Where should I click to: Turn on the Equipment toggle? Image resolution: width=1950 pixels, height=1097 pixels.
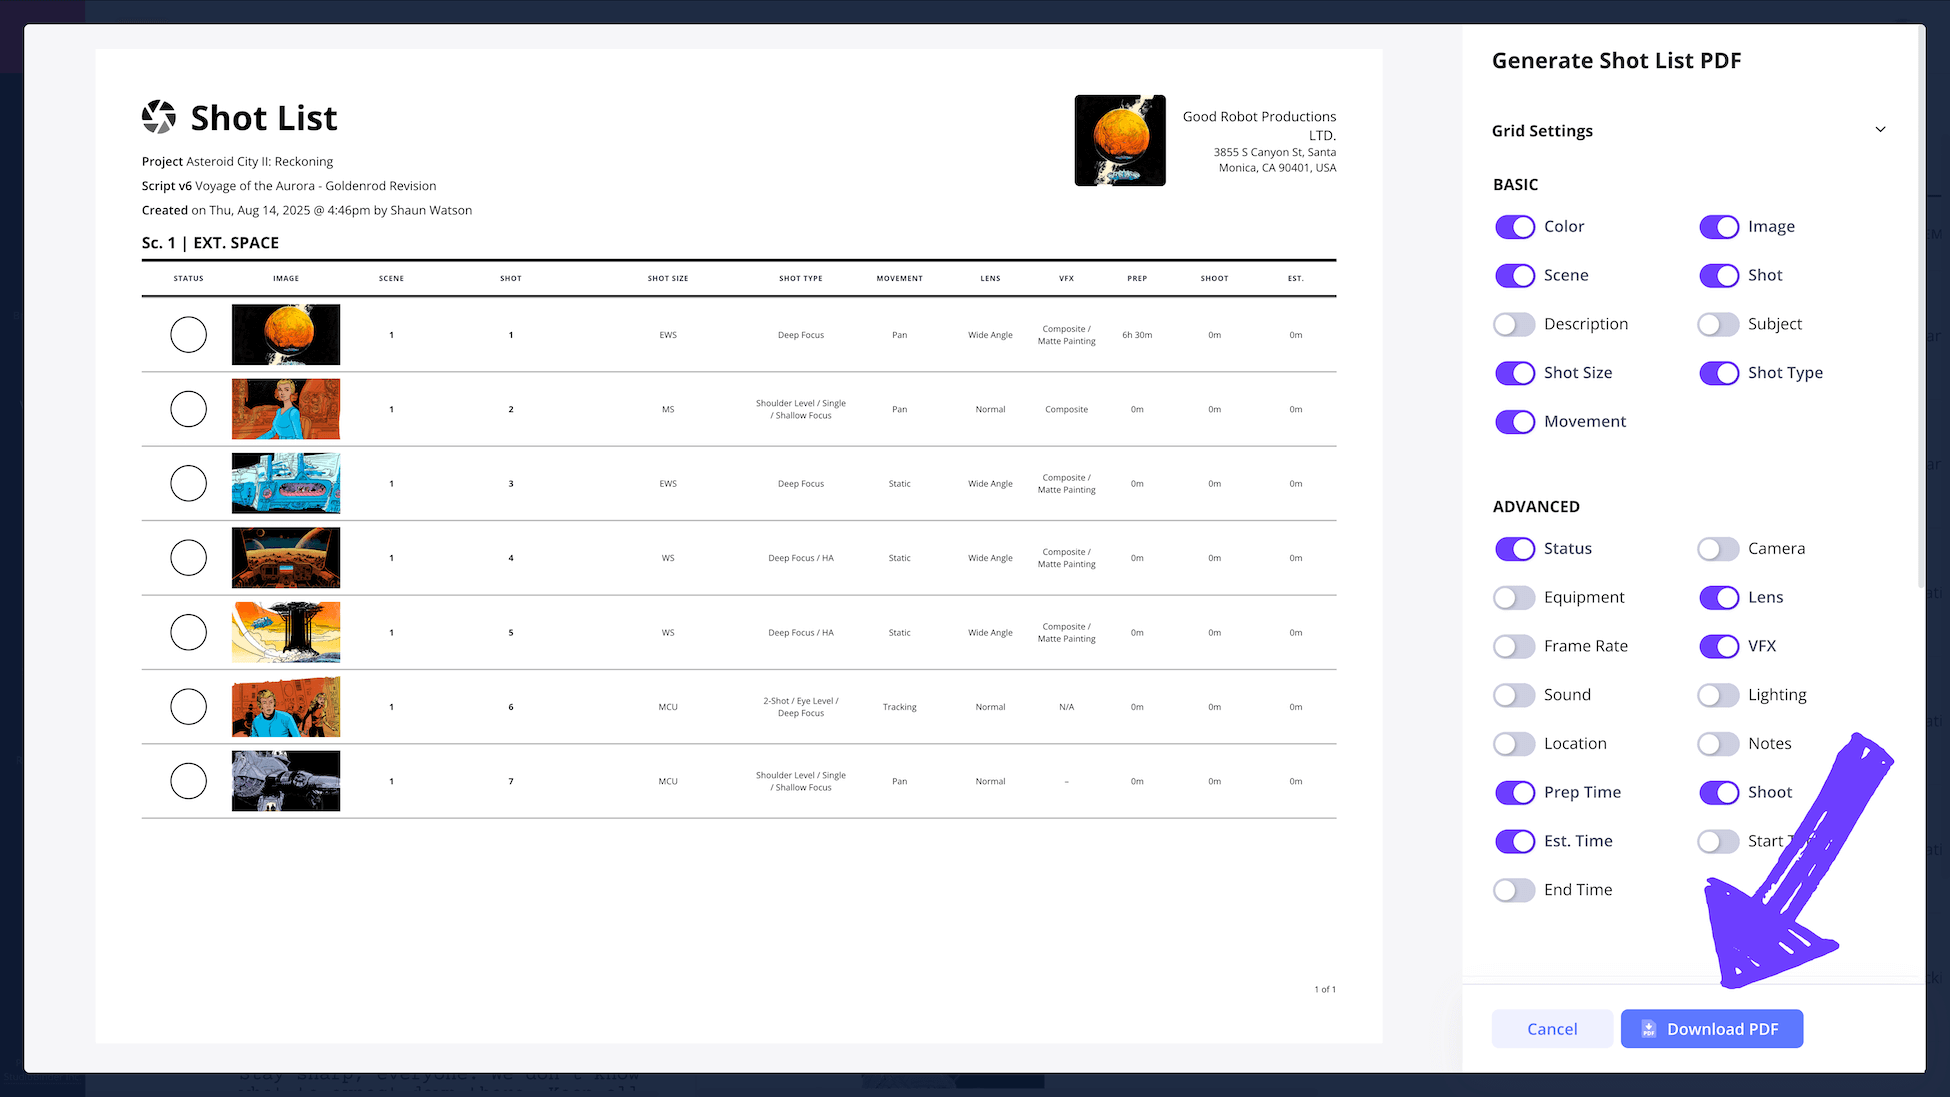[1515, 598]
